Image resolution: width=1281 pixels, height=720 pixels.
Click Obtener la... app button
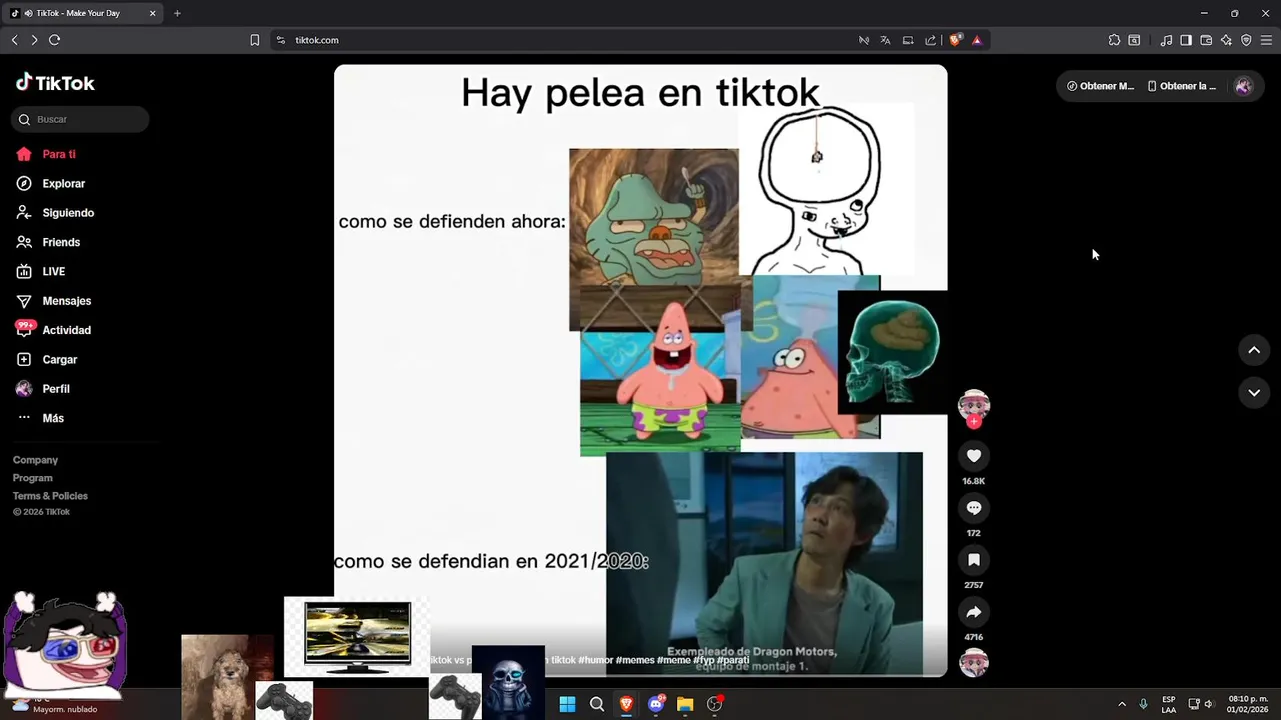1182,86
